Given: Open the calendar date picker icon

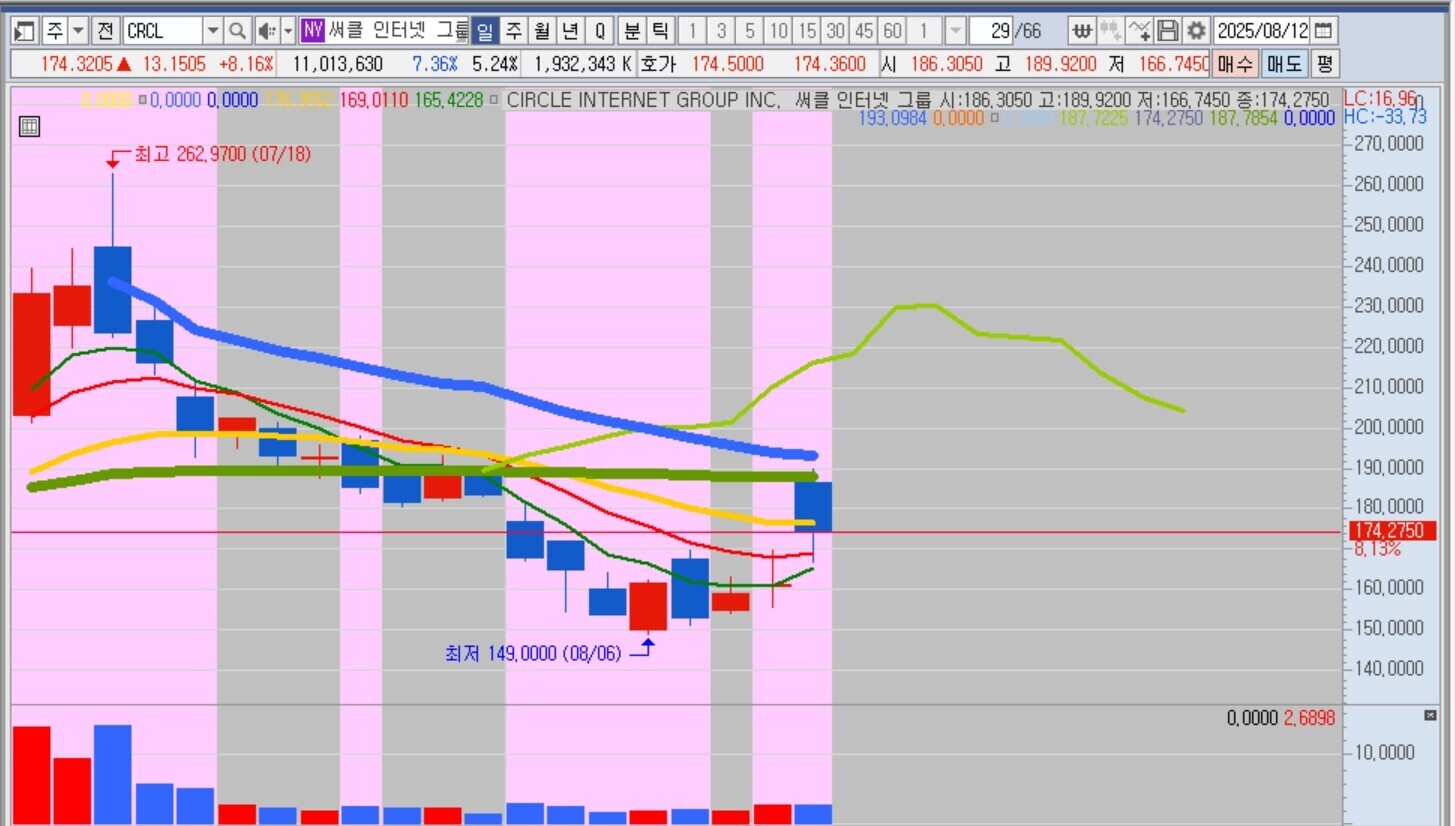Looking at the screenshot, I should point(1323,31).
